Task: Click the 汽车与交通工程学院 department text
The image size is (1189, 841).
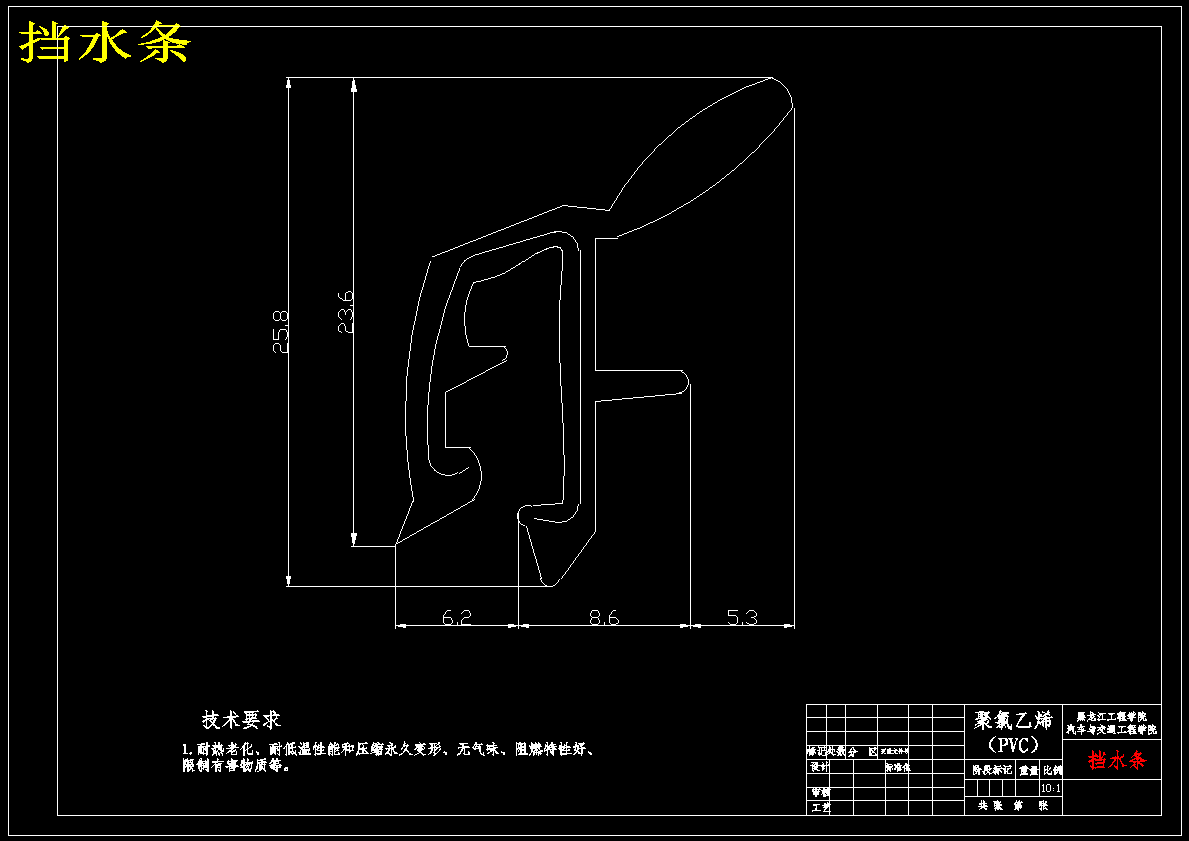Action: [x=1112, y=730]
